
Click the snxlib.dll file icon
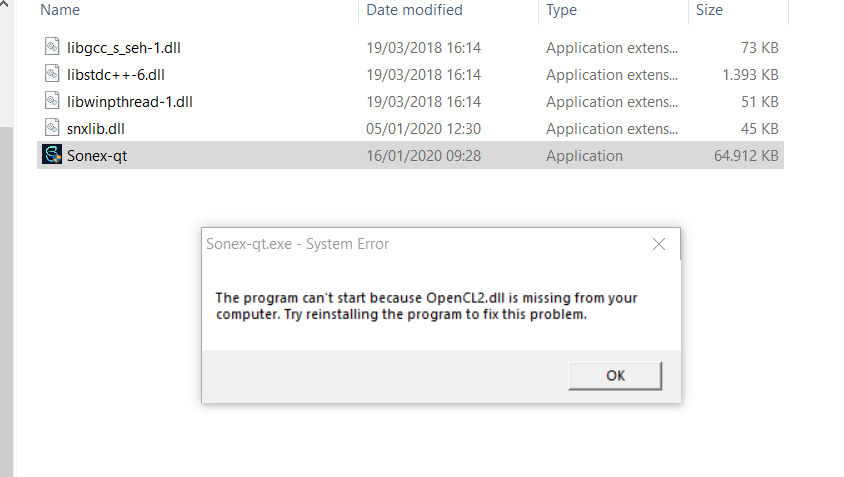52,128
